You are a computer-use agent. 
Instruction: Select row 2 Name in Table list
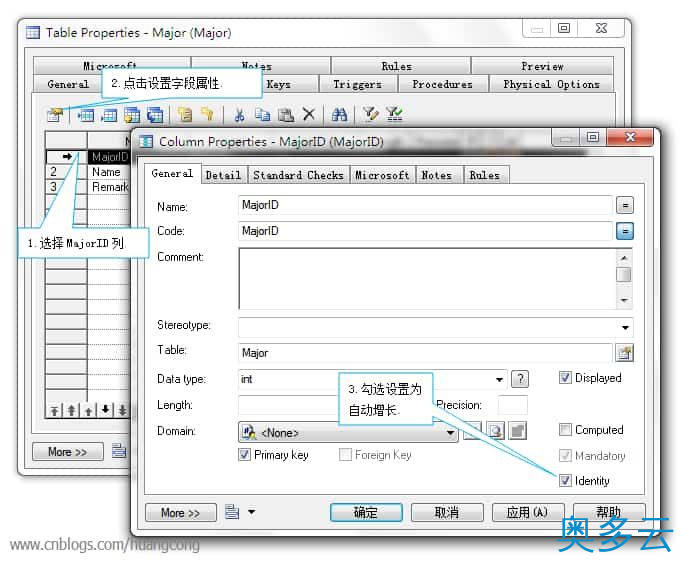click(89, 172)
